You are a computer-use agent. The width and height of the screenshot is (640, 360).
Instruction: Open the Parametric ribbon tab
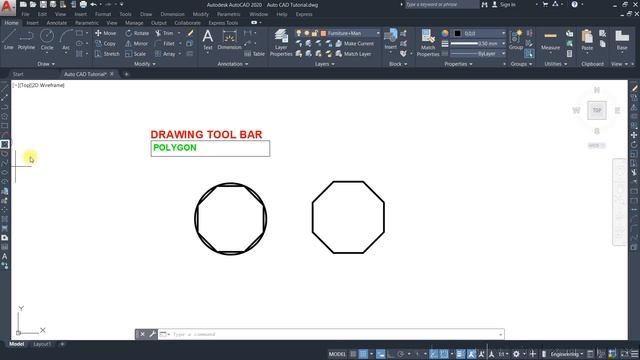point(87,23)
